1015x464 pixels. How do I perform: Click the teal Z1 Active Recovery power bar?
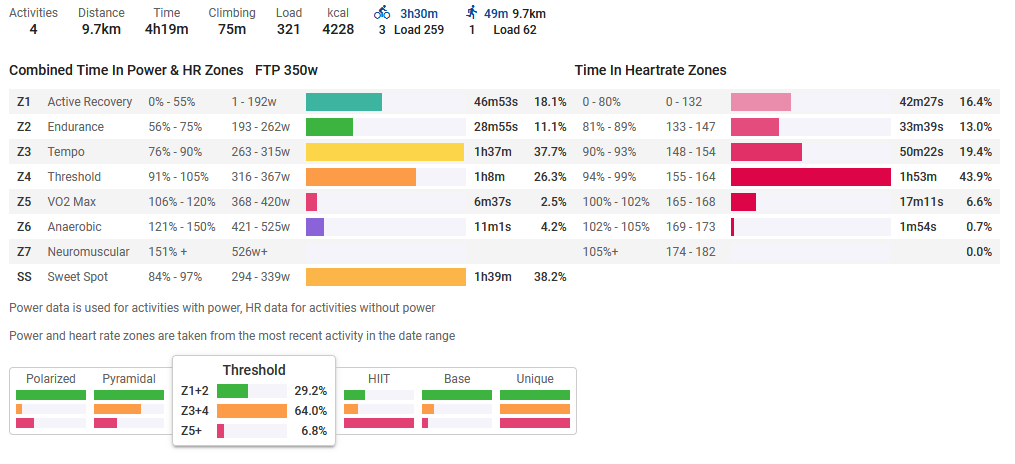coord(344,102)
